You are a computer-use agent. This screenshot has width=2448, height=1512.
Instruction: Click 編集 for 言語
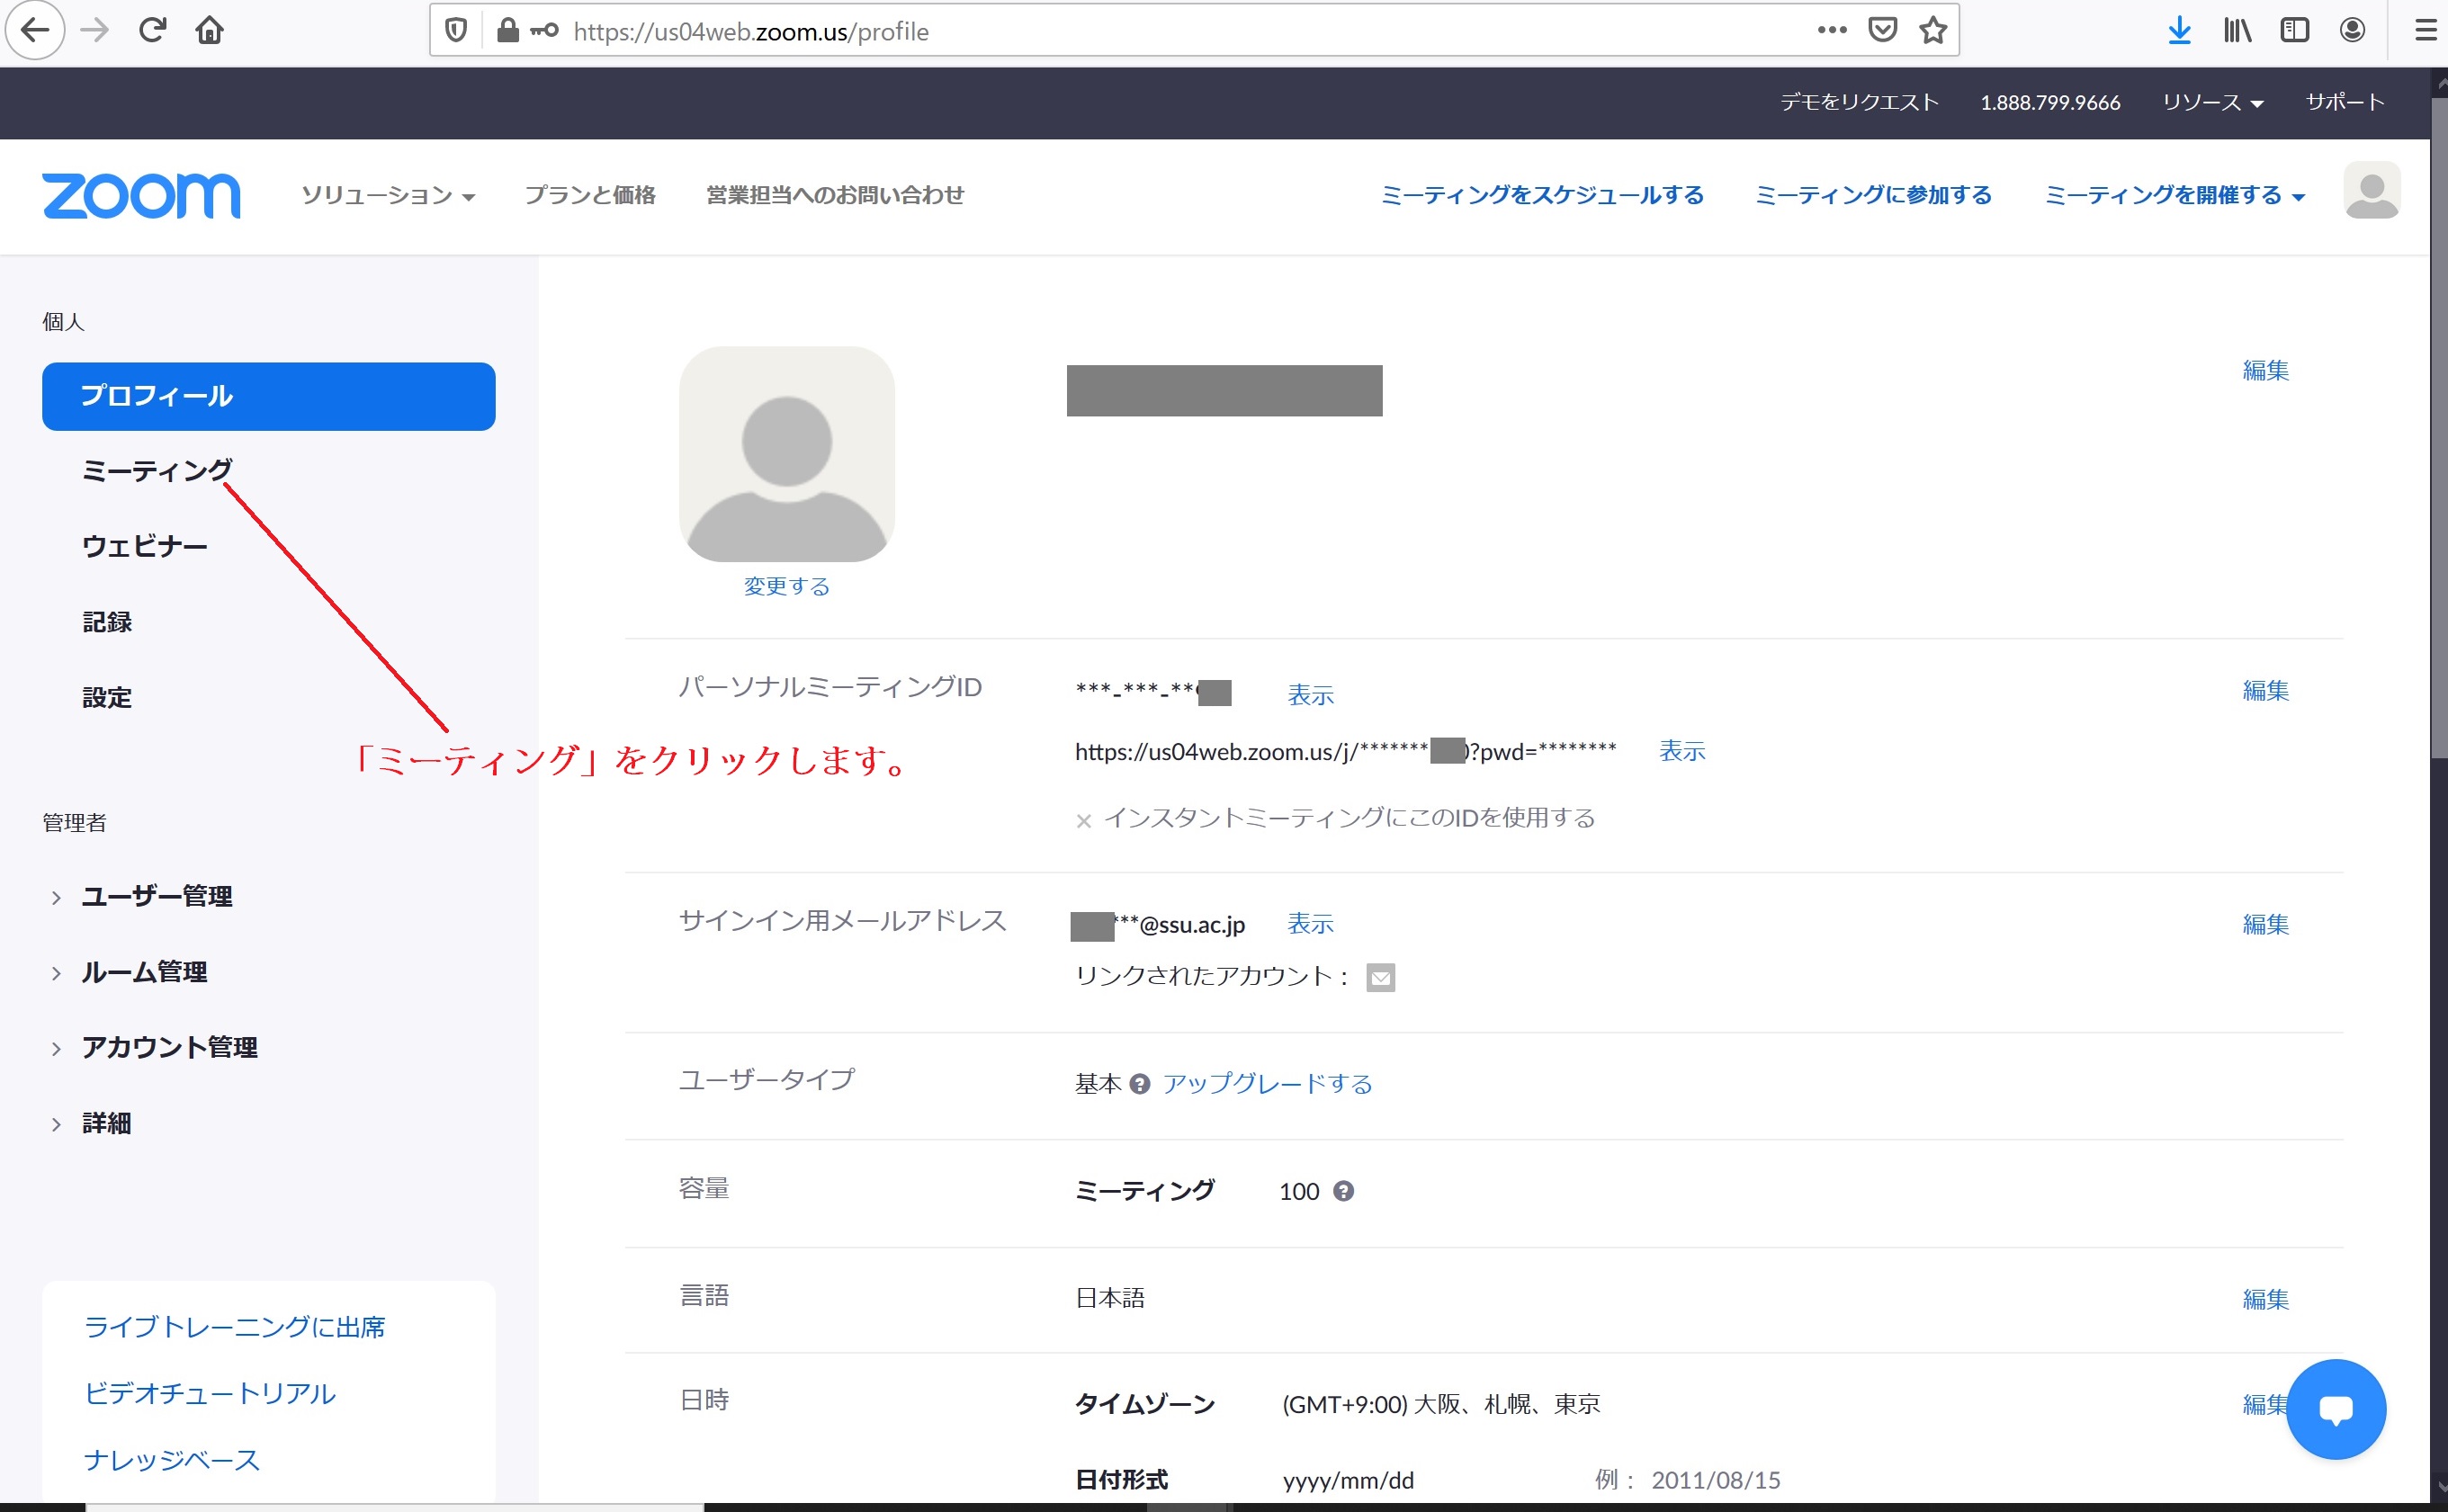tap(2266, 1299)
